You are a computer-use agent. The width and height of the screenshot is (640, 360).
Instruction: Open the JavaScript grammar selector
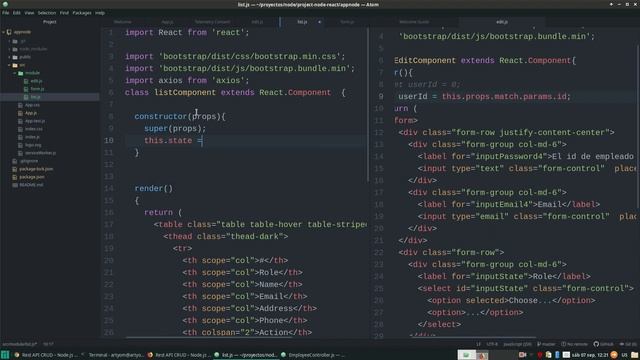pyautogui.click(x=517, y=344)
